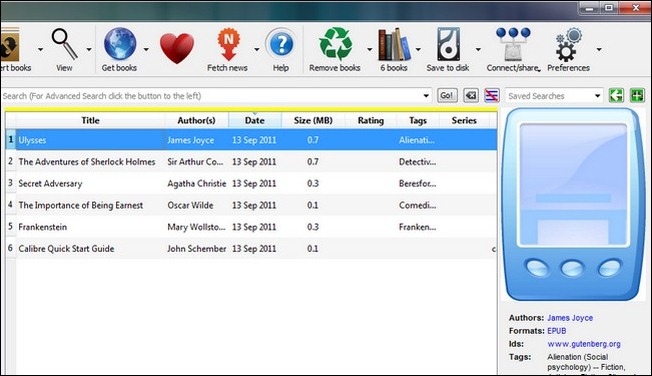
Task: Open the Connect/share icon
Action: (x=513, y=45)
